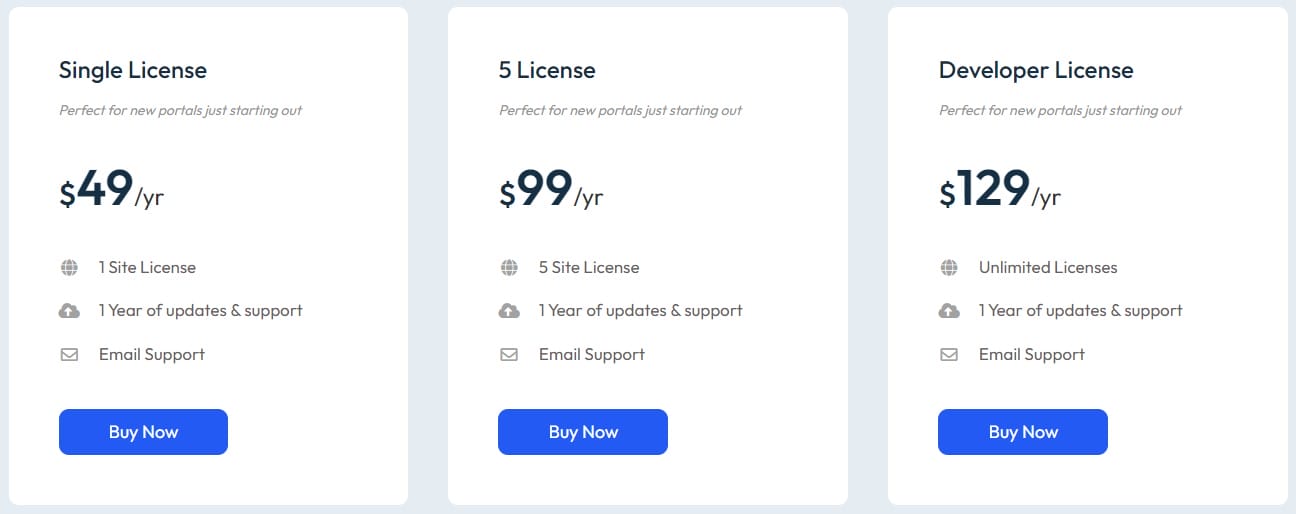Viewport: 1296px width, 514px height.
Task: Click the cloud upload icon in Developer License card
Action: point(949,311)
